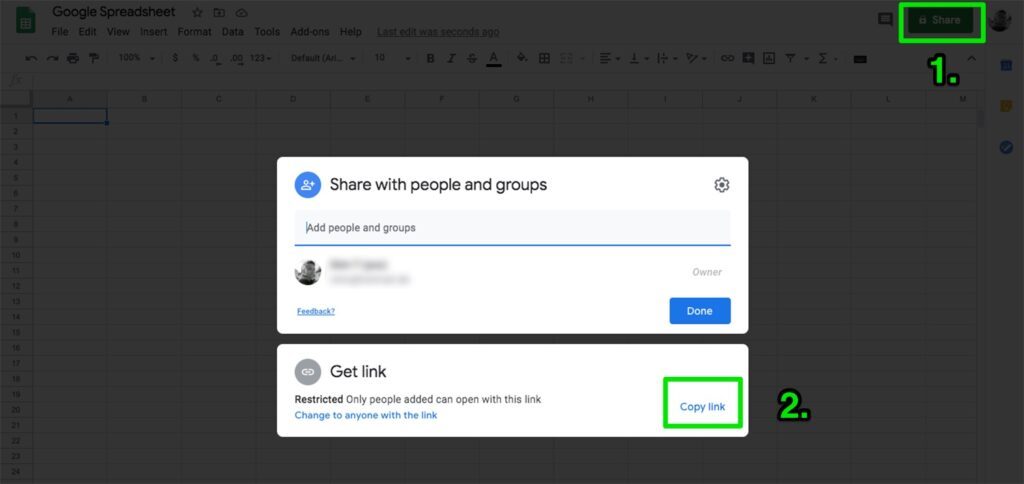Click the blue Done button
Screen dimensions: 1024x484
pos(700,311)
